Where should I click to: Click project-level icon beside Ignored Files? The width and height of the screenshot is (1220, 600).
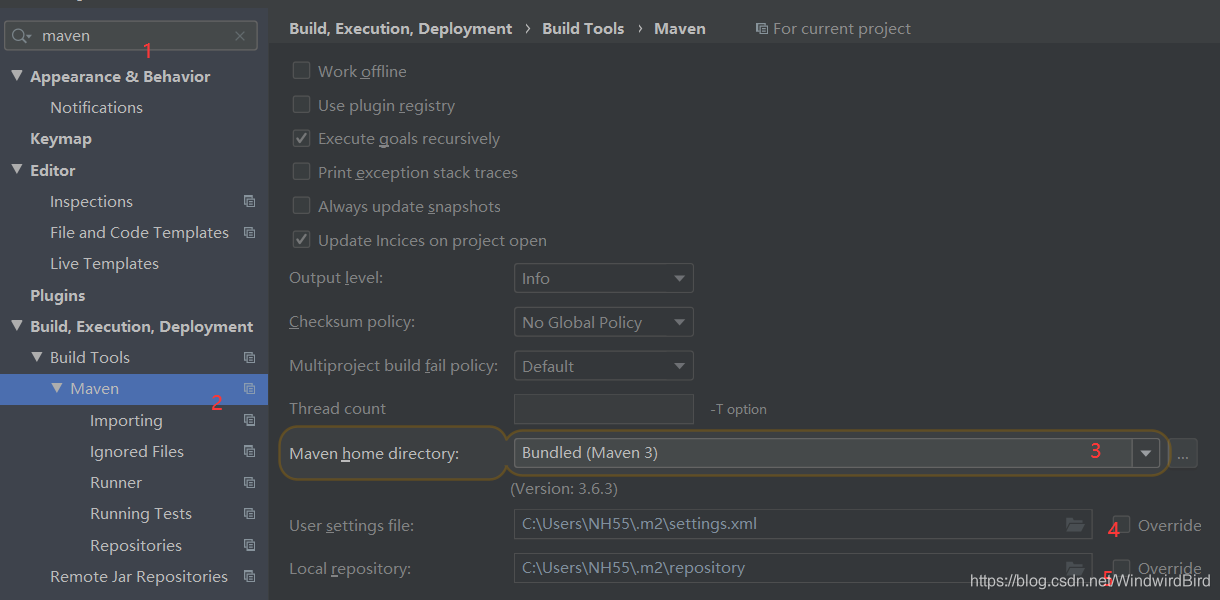click(250, 451)
